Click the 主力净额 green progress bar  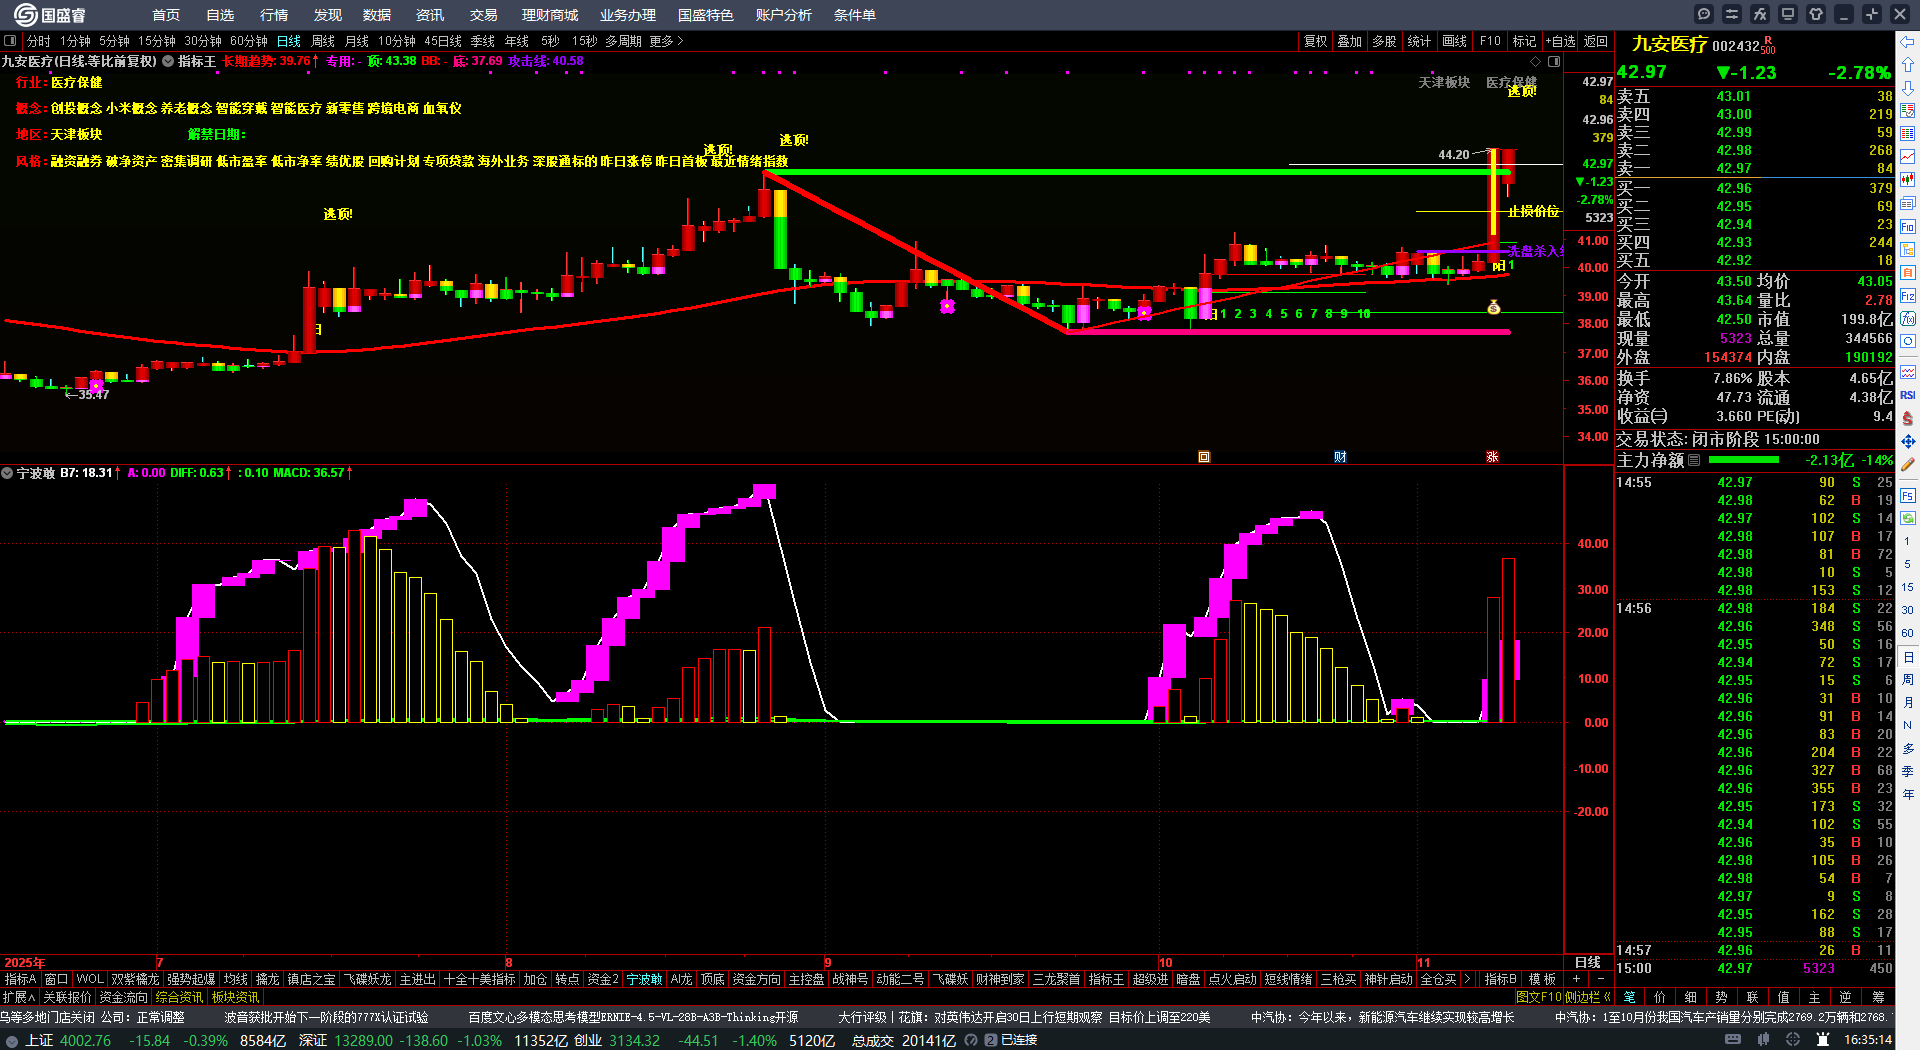point(1744,460)
